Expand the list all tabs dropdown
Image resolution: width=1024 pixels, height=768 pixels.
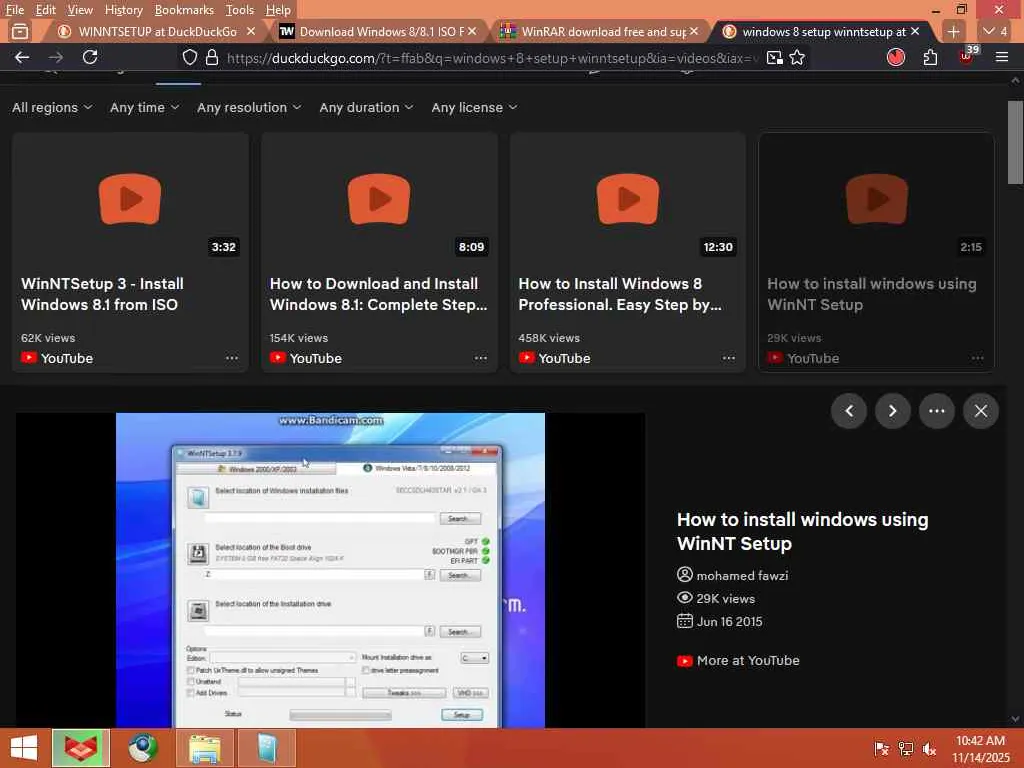click(x=995, y=31)
